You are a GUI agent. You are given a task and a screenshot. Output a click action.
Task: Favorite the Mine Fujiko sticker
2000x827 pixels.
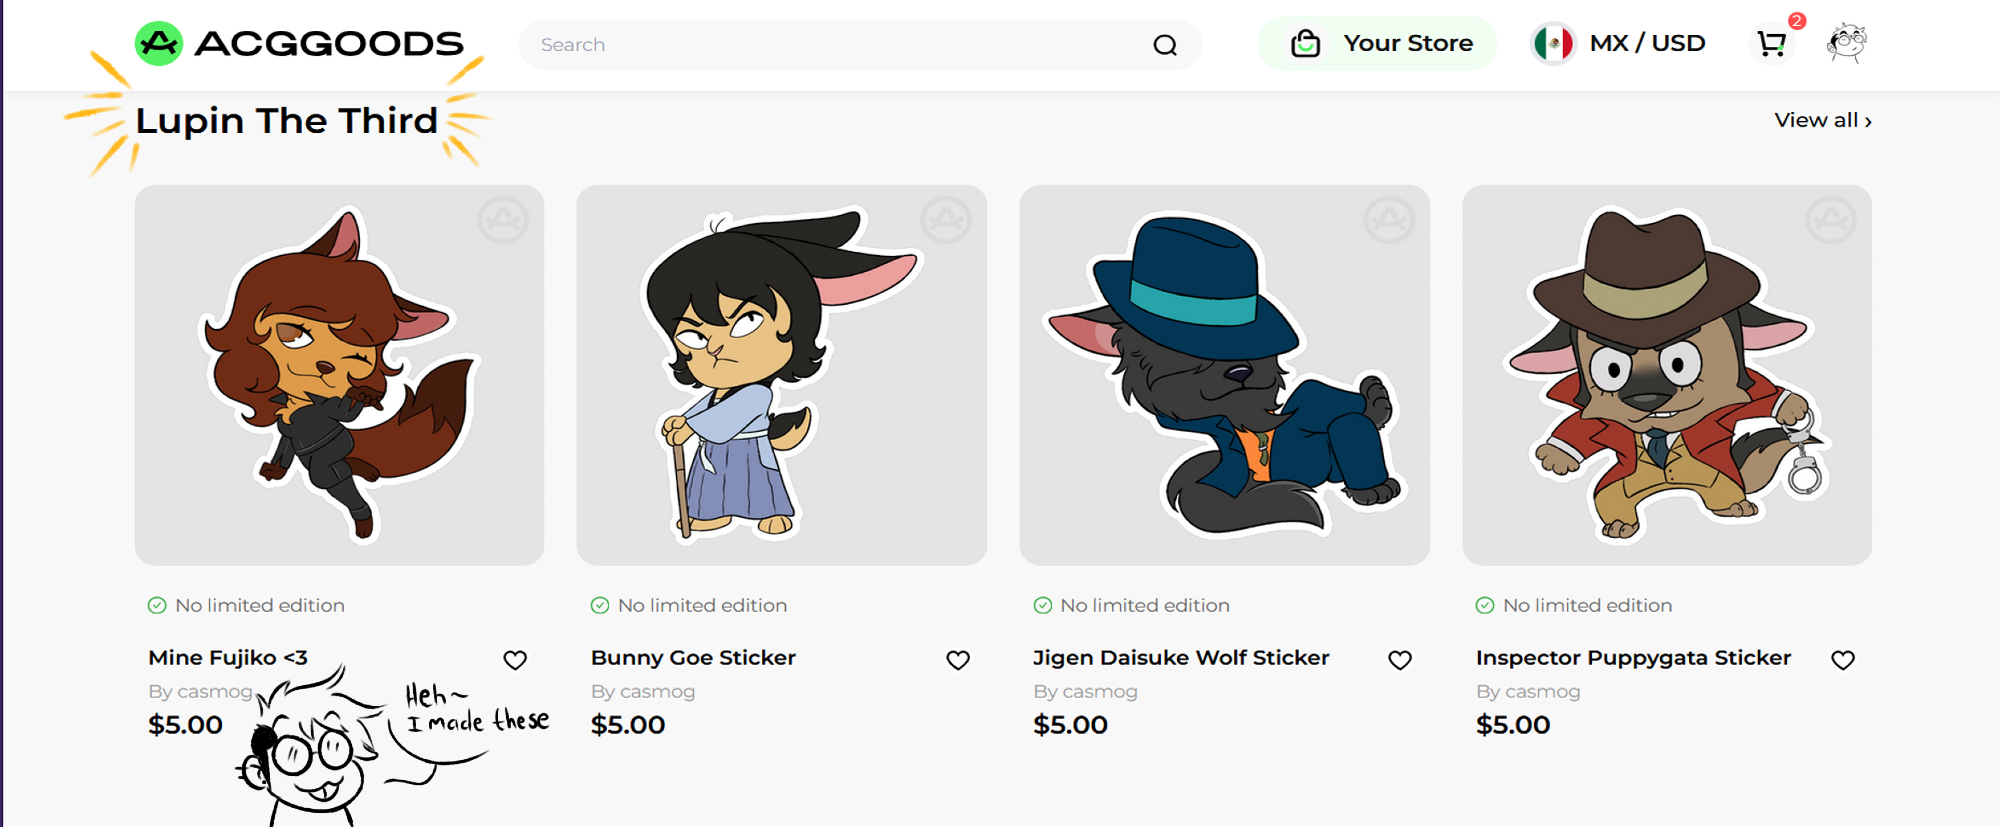(515, 660)
